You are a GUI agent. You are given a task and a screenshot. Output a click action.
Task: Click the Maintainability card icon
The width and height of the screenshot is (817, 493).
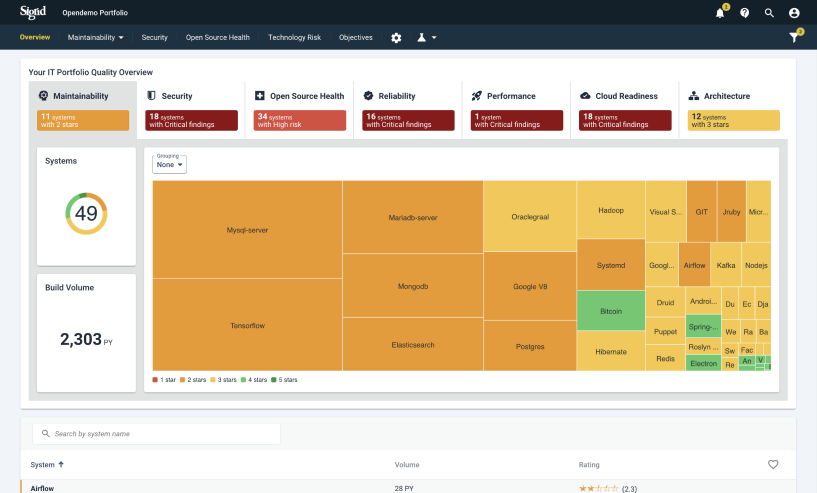tap(44, 96)
